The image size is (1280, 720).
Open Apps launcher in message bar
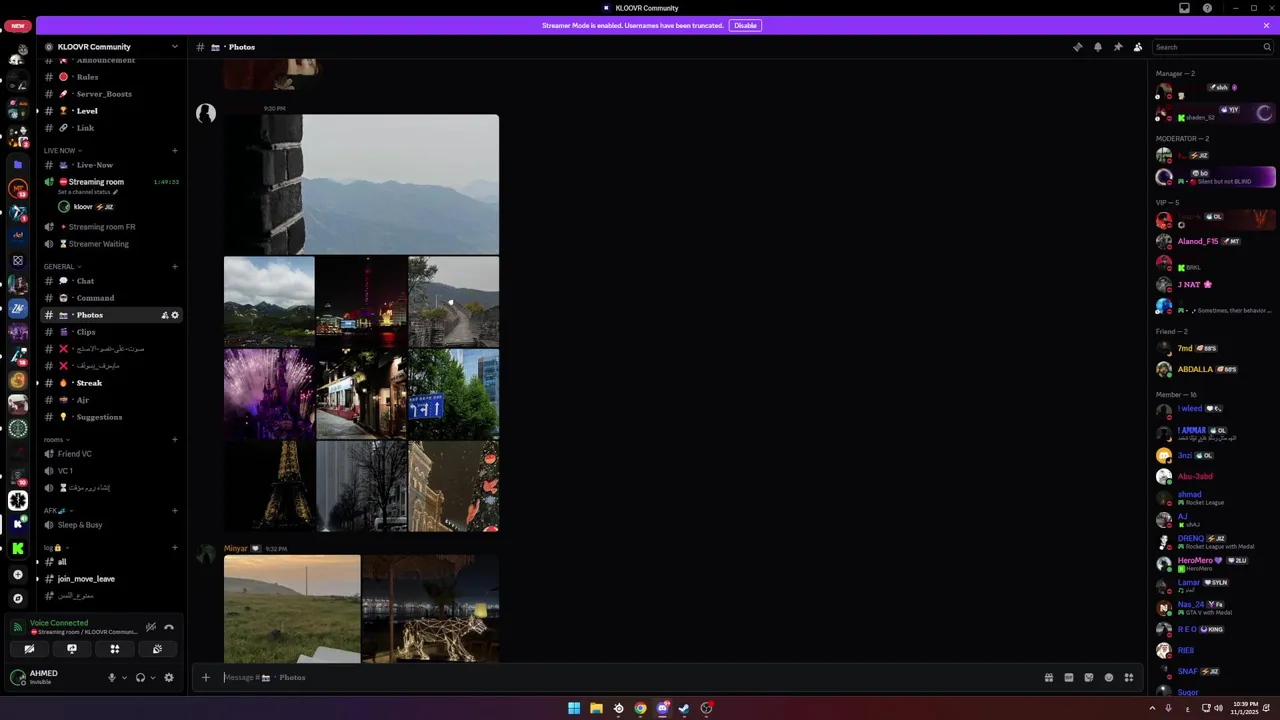click(1129, 677)
